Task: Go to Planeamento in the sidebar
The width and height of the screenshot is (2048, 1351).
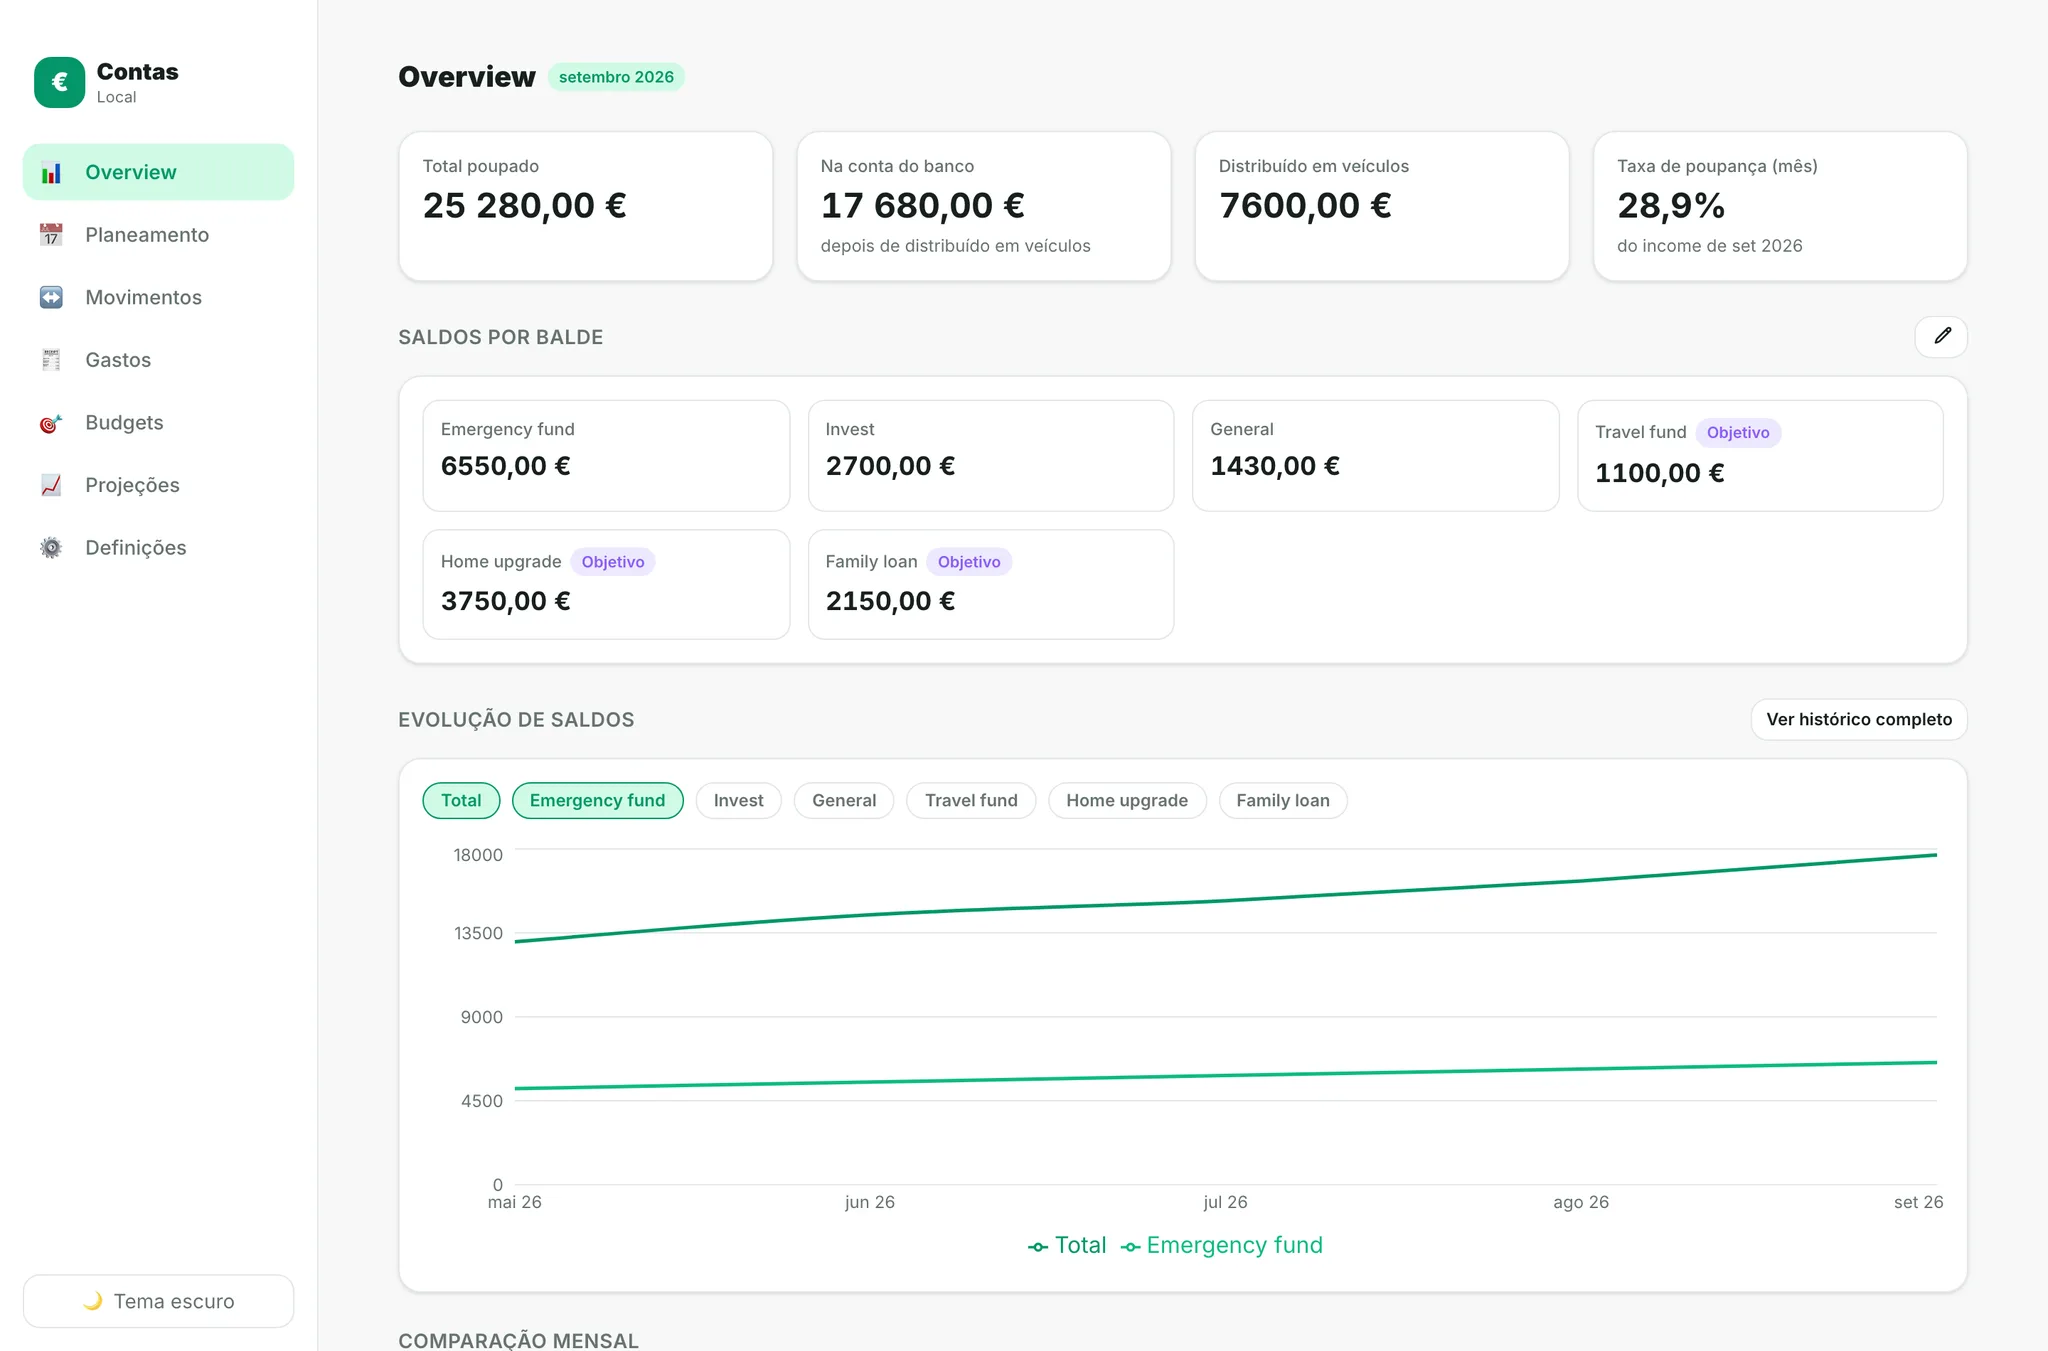Action: click(159, 235)
